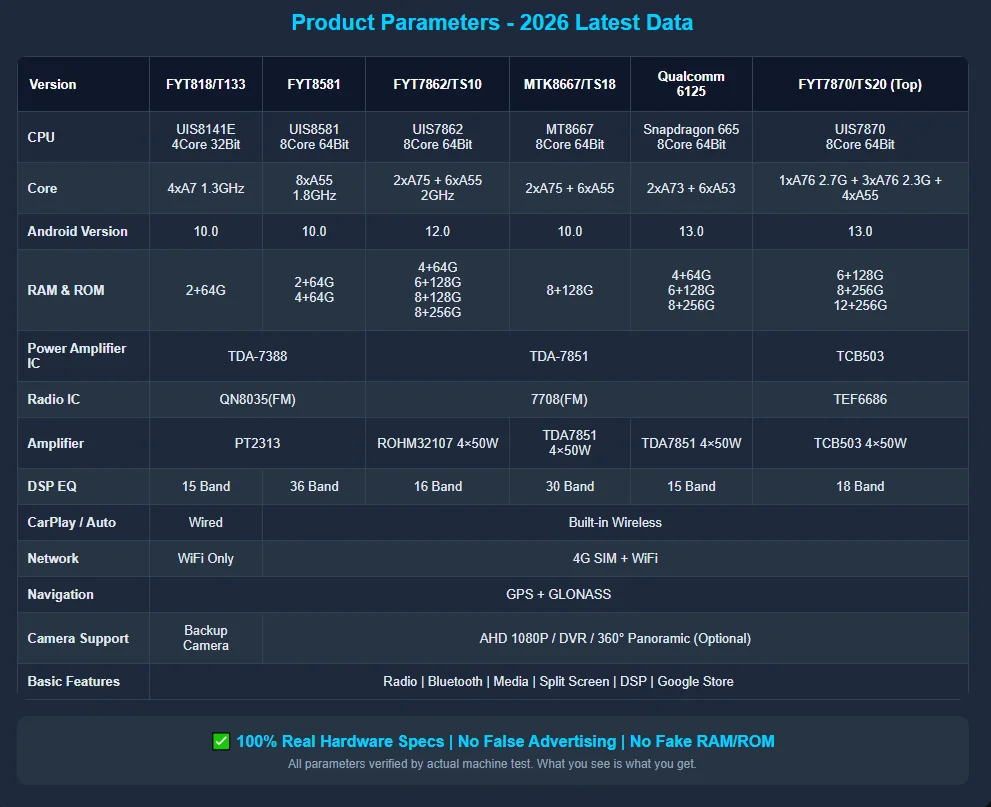
Task: Select Android 13.0 under Qualcomm 6125
Action: 691,231
